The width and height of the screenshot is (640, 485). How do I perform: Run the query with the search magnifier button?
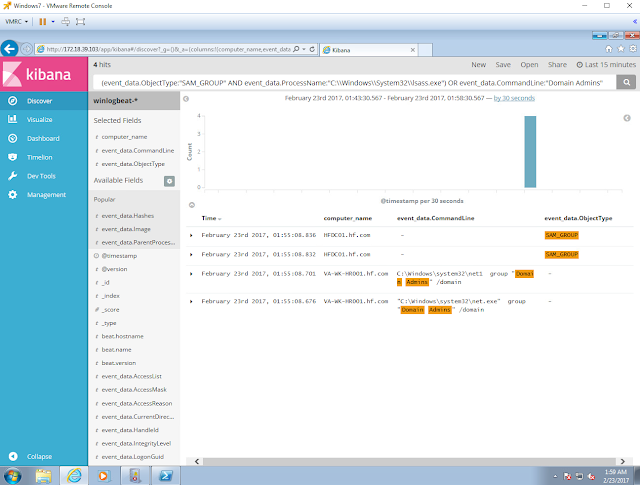(626, 82)
